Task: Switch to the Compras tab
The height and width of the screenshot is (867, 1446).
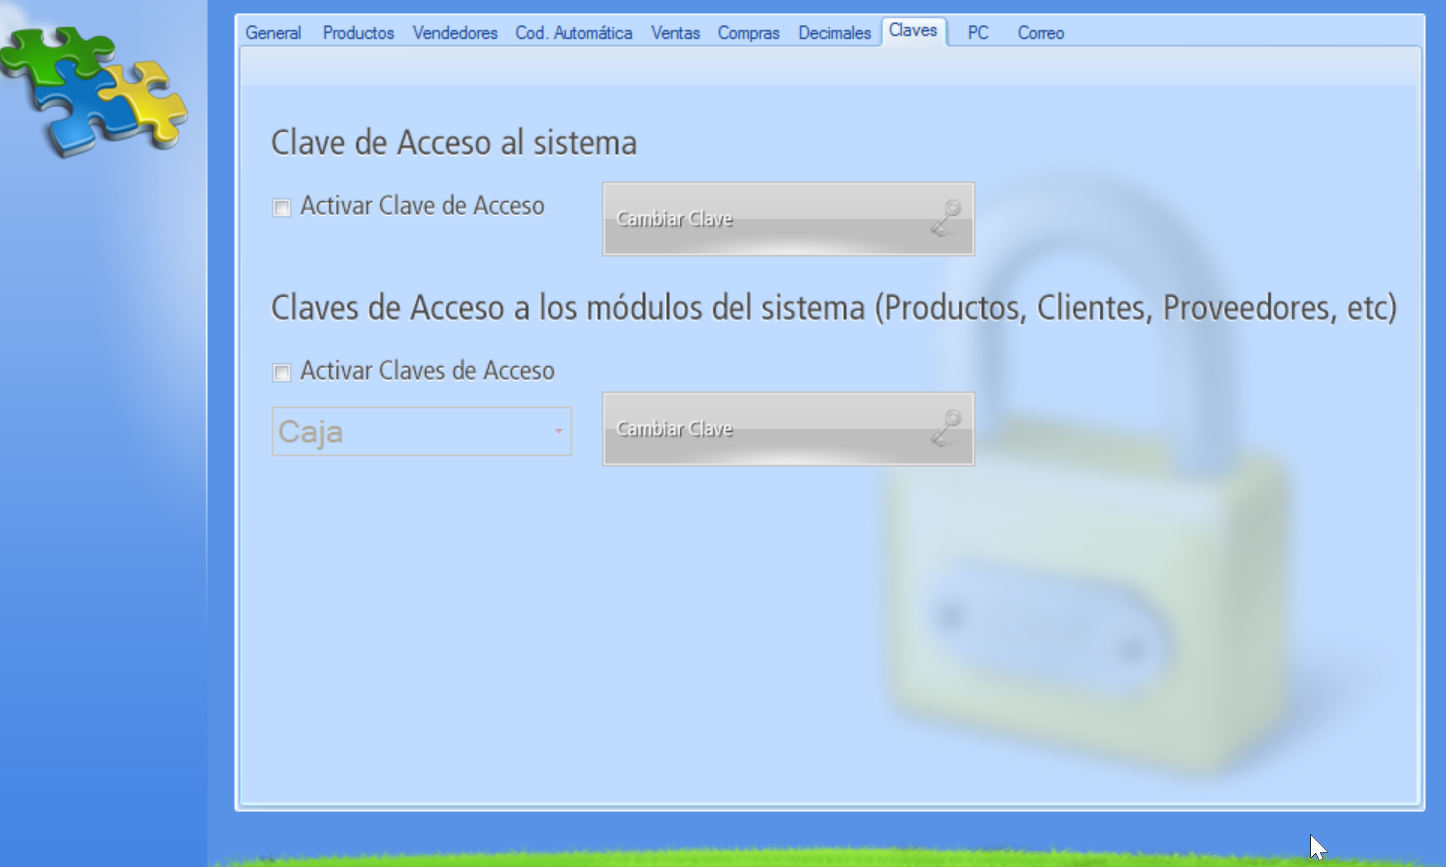Action: [x=748, y=33]
